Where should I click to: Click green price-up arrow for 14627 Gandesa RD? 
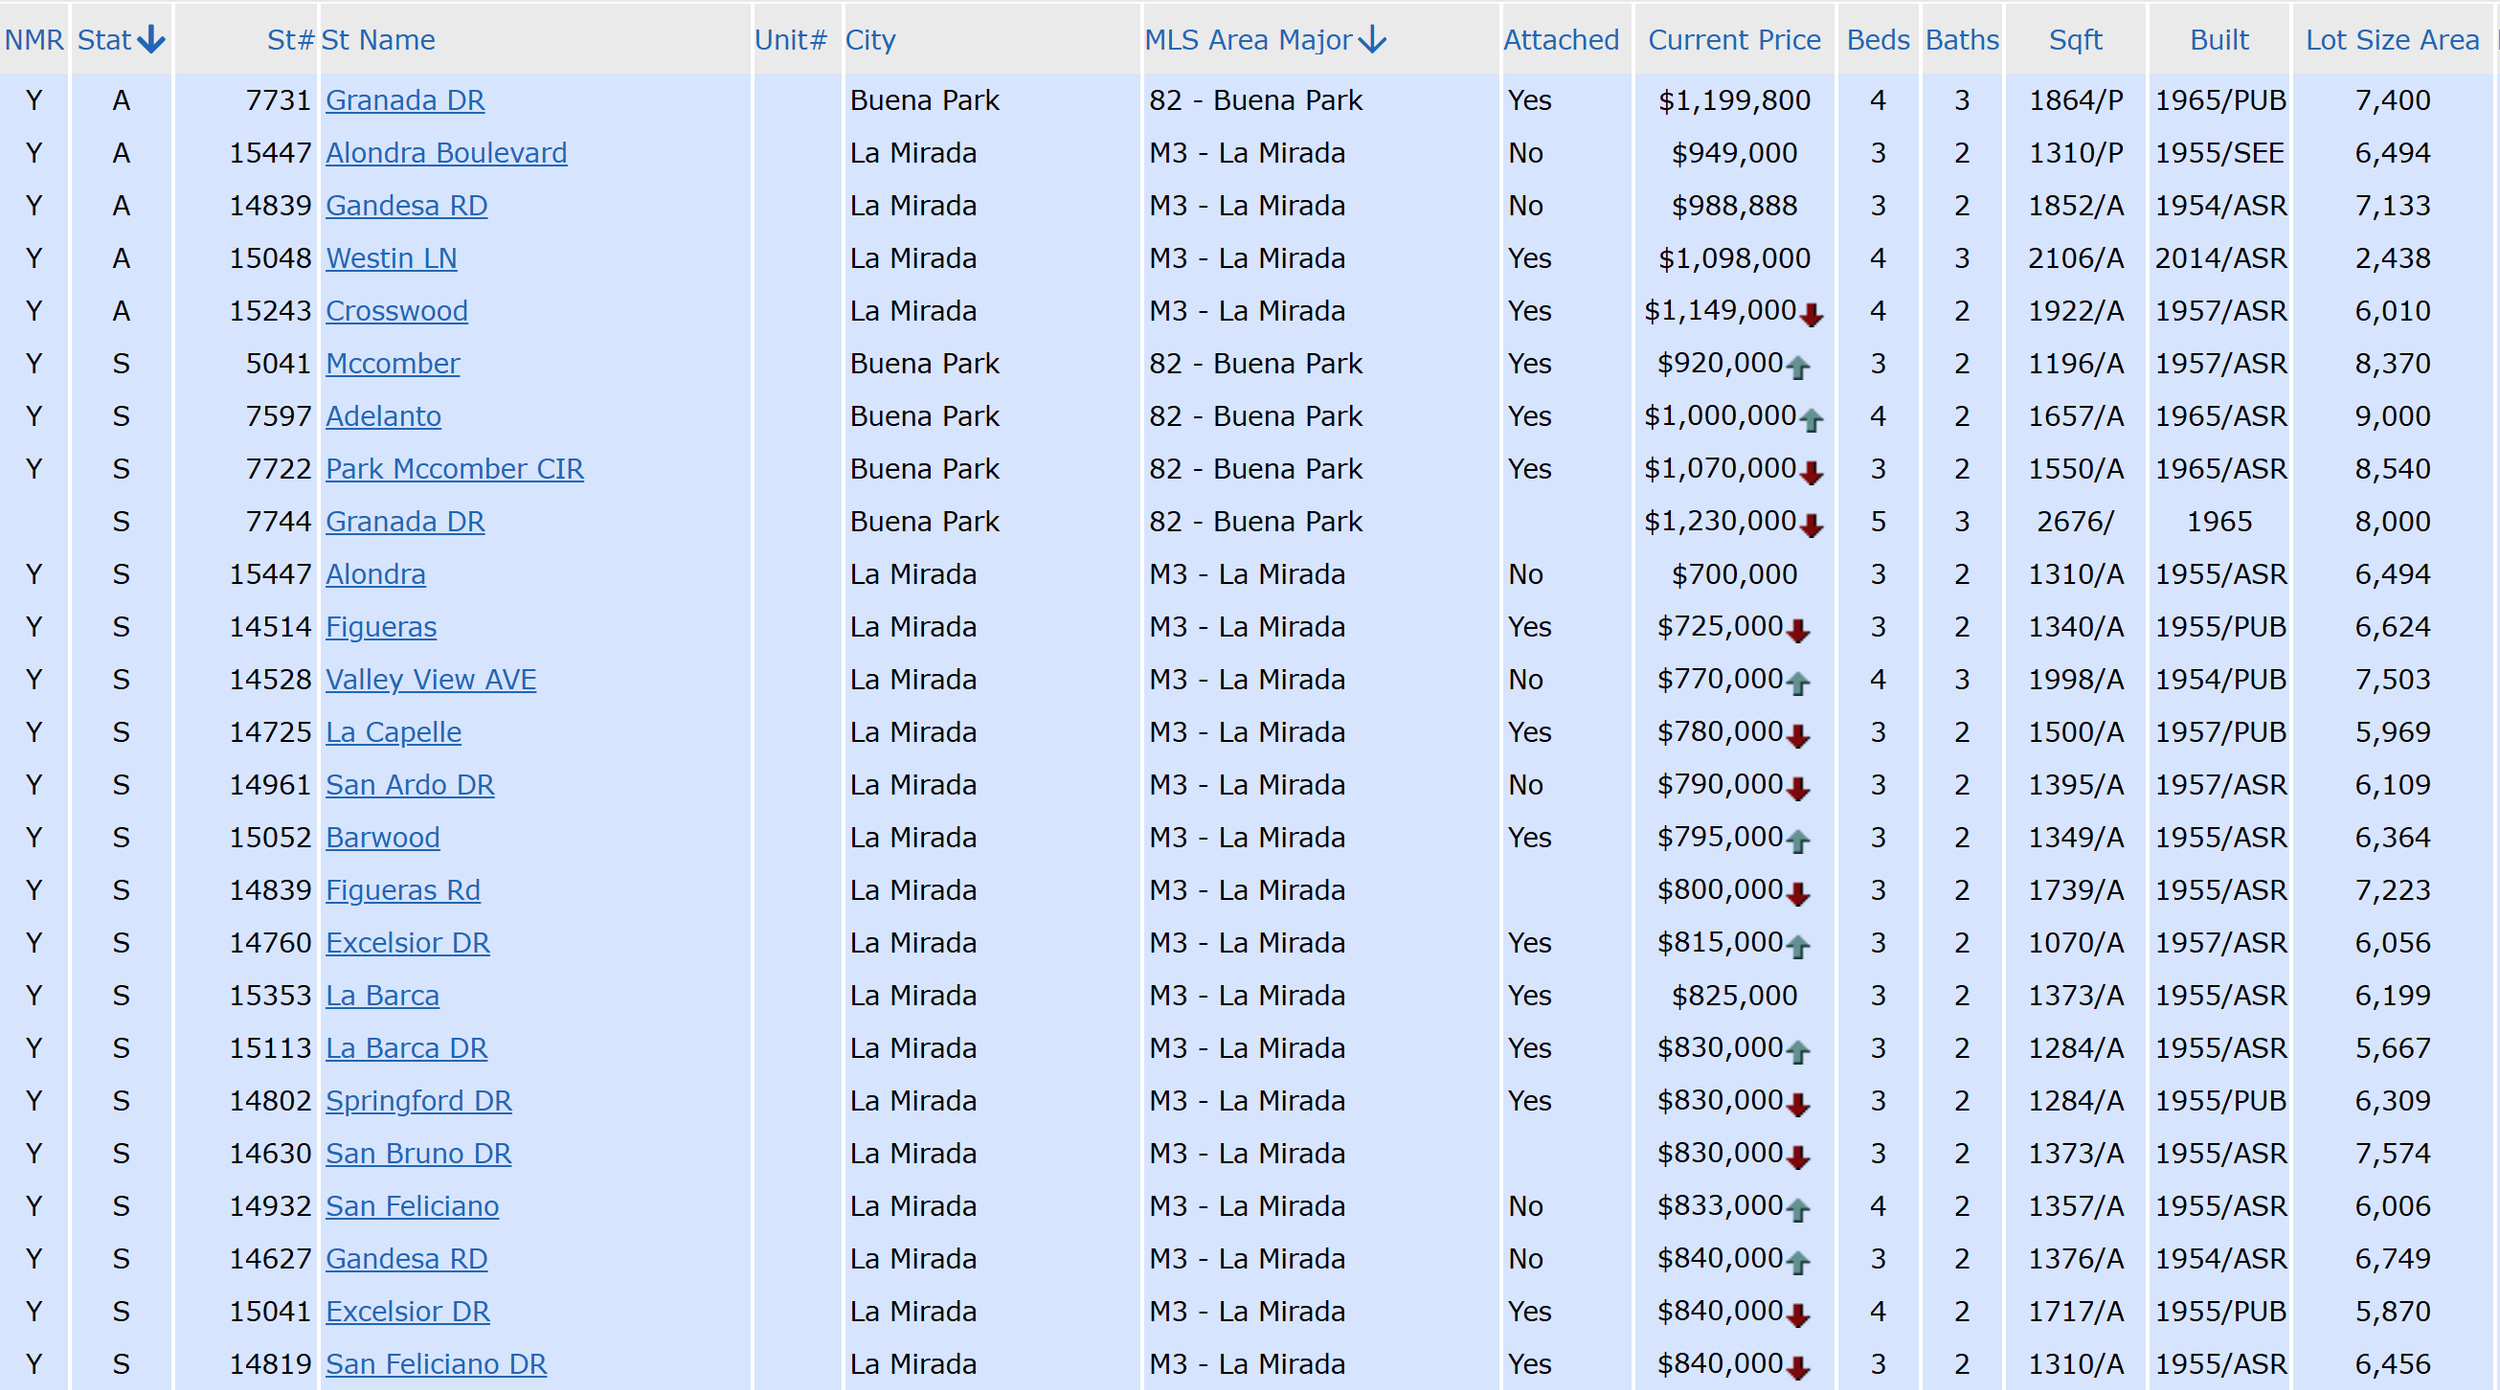[x=1798, y=1263]
